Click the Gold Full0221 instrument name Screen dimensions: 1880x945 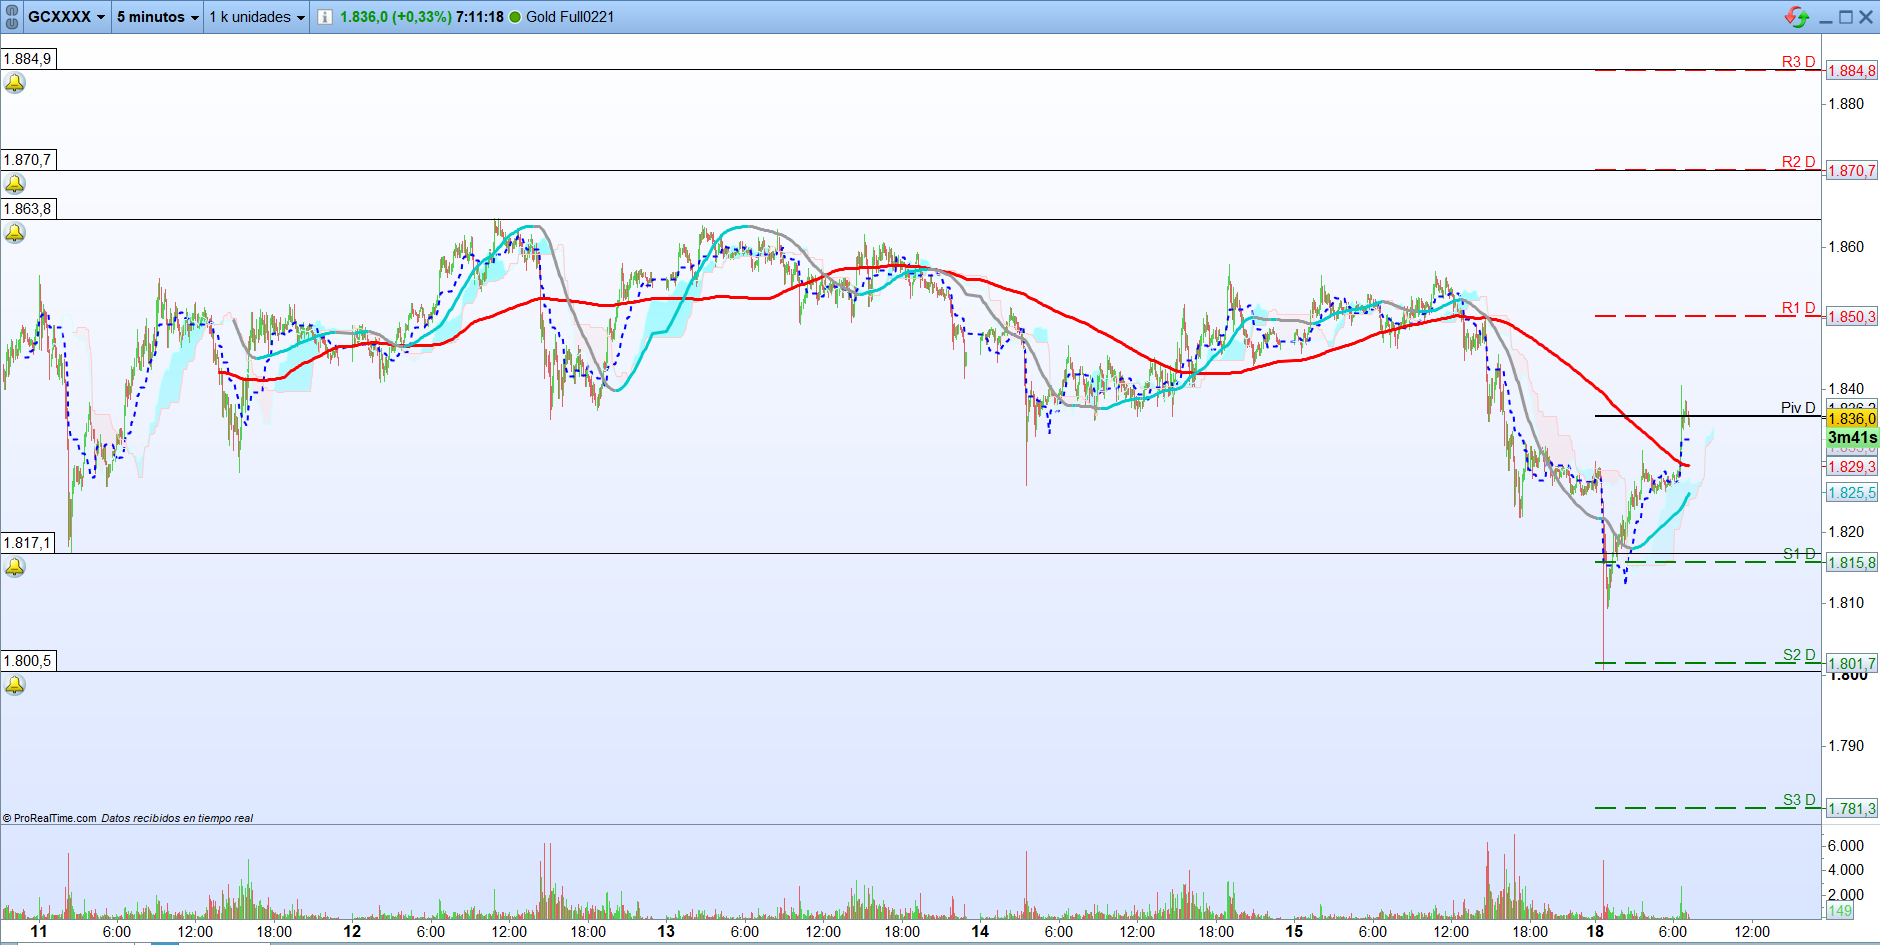570,17
